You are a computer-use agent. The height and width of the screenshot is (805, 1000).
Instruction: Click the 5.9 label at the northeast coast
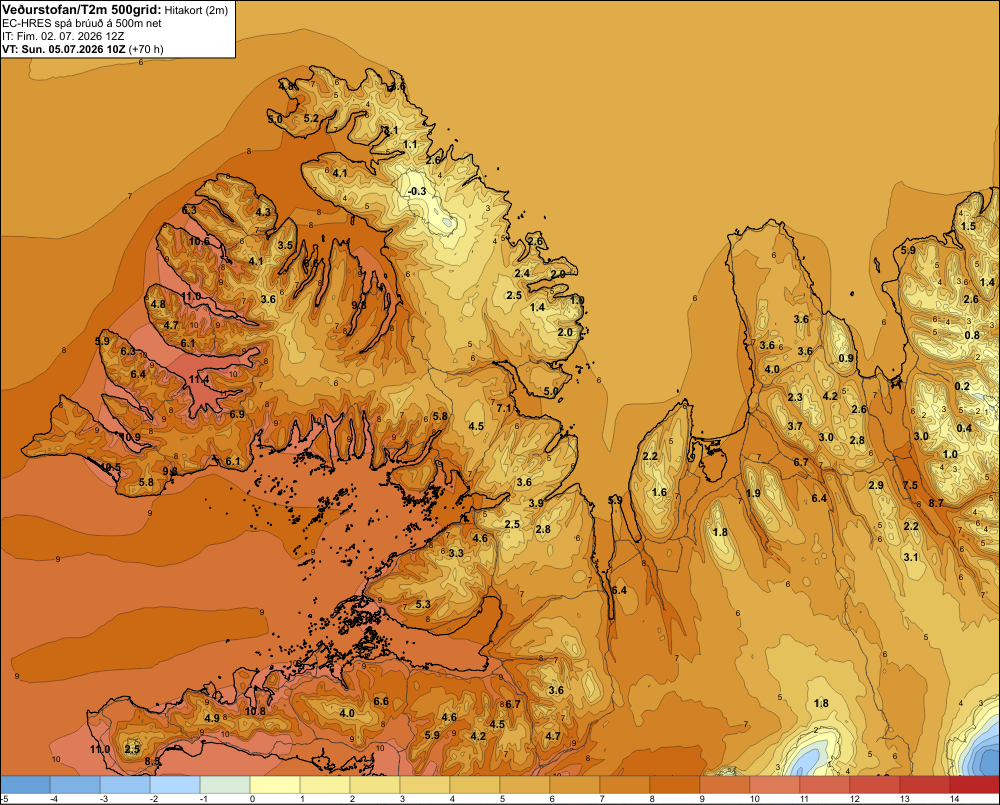pos(908,250)
